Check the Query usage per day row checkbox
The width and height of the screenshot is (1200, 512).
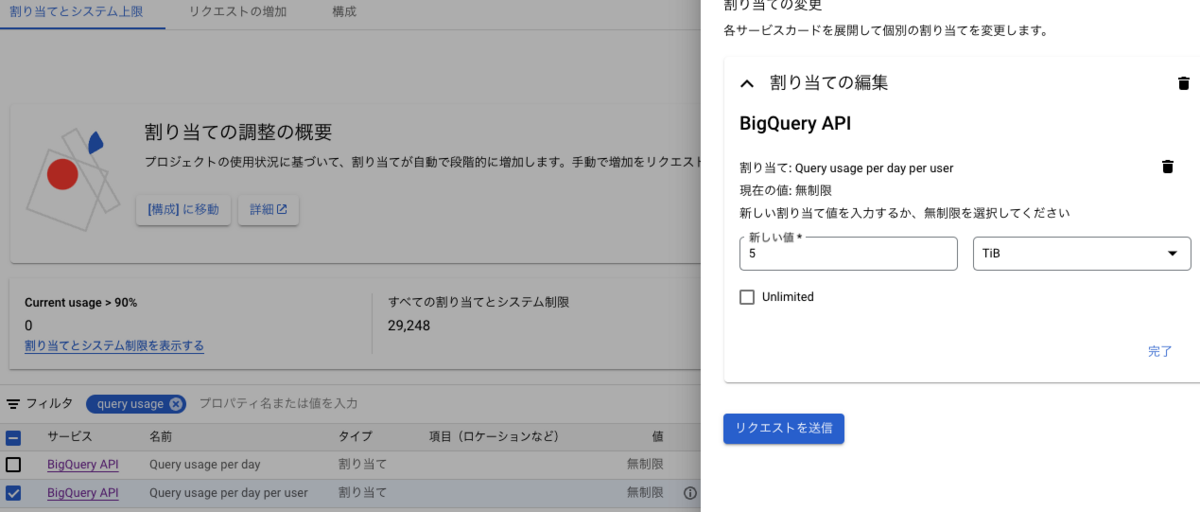pyautogui.click(x=13, y=465)
